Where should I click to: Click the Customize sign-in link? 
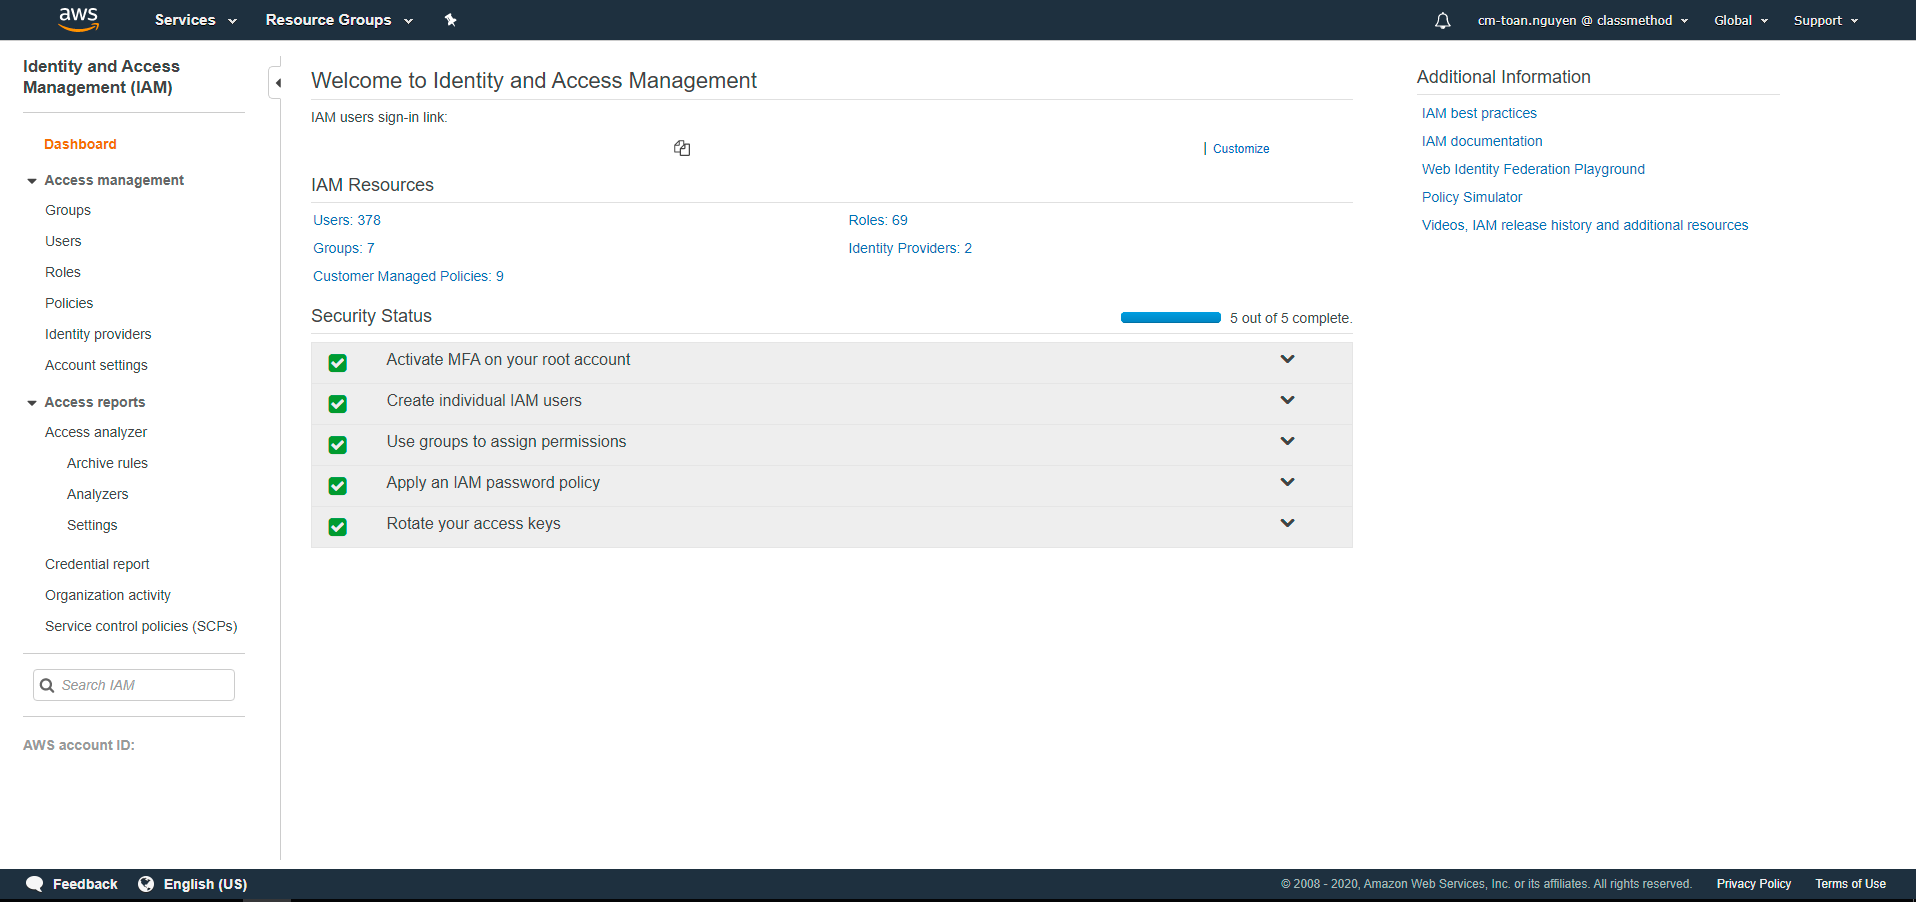(1241, 149)
